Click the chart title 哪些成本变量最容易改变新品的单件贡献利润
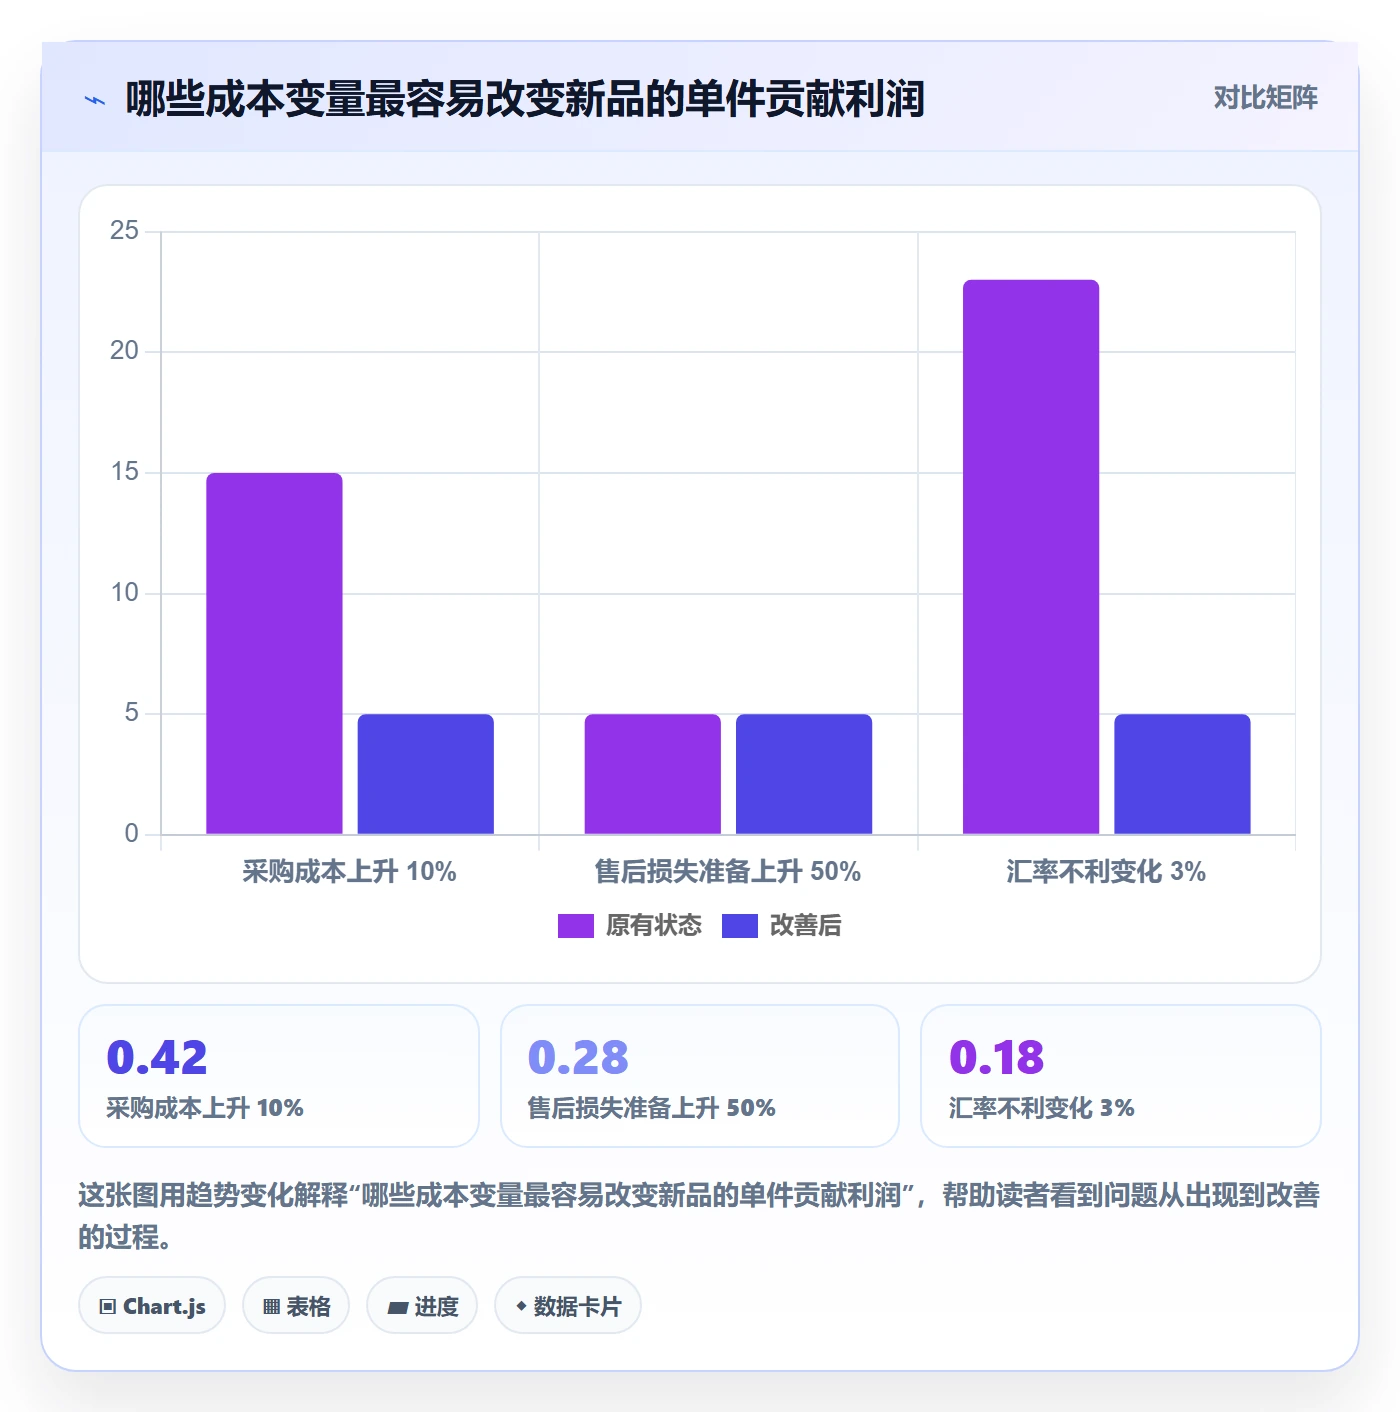 [x=525, y=99]
